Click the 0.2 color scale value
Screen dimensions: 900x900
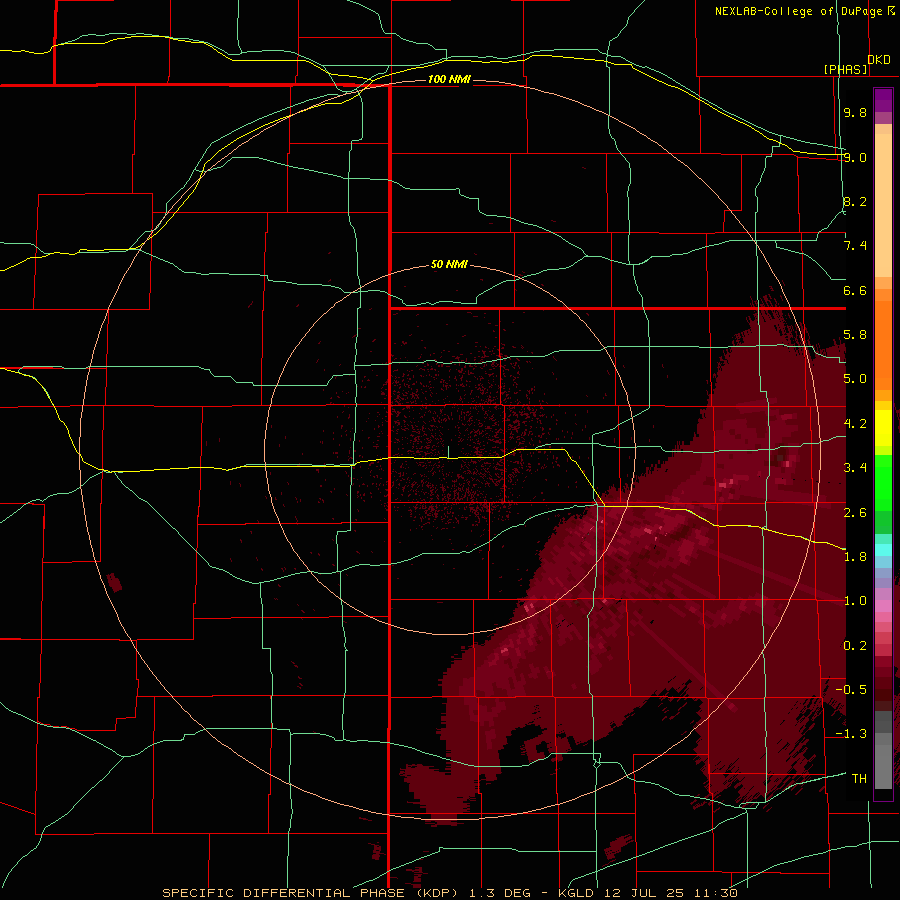click(855, 646)
